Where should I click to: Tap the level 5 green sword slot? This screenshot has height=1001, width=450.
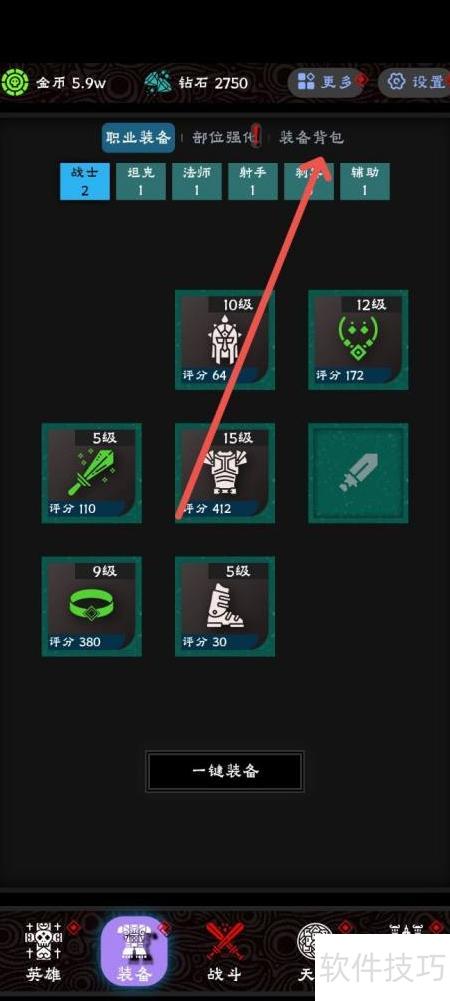pos(92,473)
